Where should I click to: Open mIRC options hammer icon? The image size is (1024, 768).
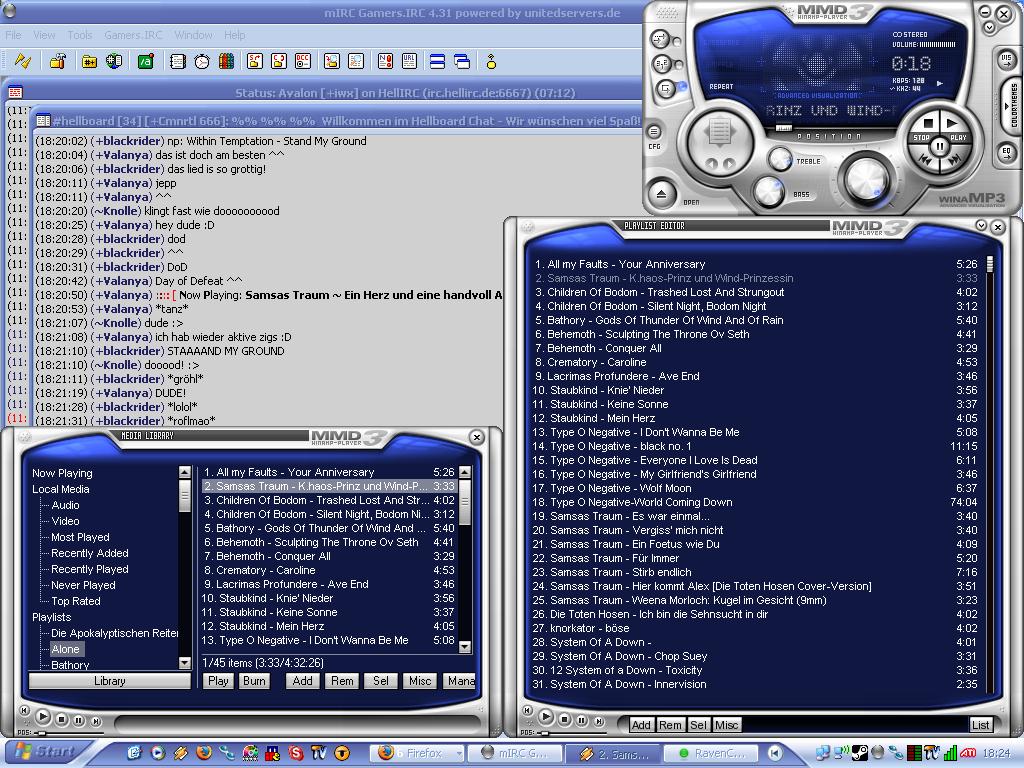pyautogui.click(x=57, y=61)
